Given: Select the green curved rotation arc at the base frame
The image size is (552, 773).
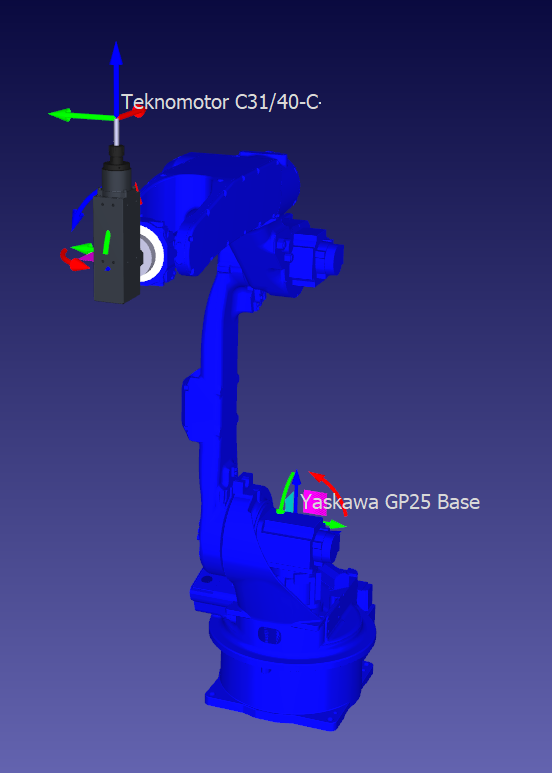Looking at the screenshot, I should [286, 493].
